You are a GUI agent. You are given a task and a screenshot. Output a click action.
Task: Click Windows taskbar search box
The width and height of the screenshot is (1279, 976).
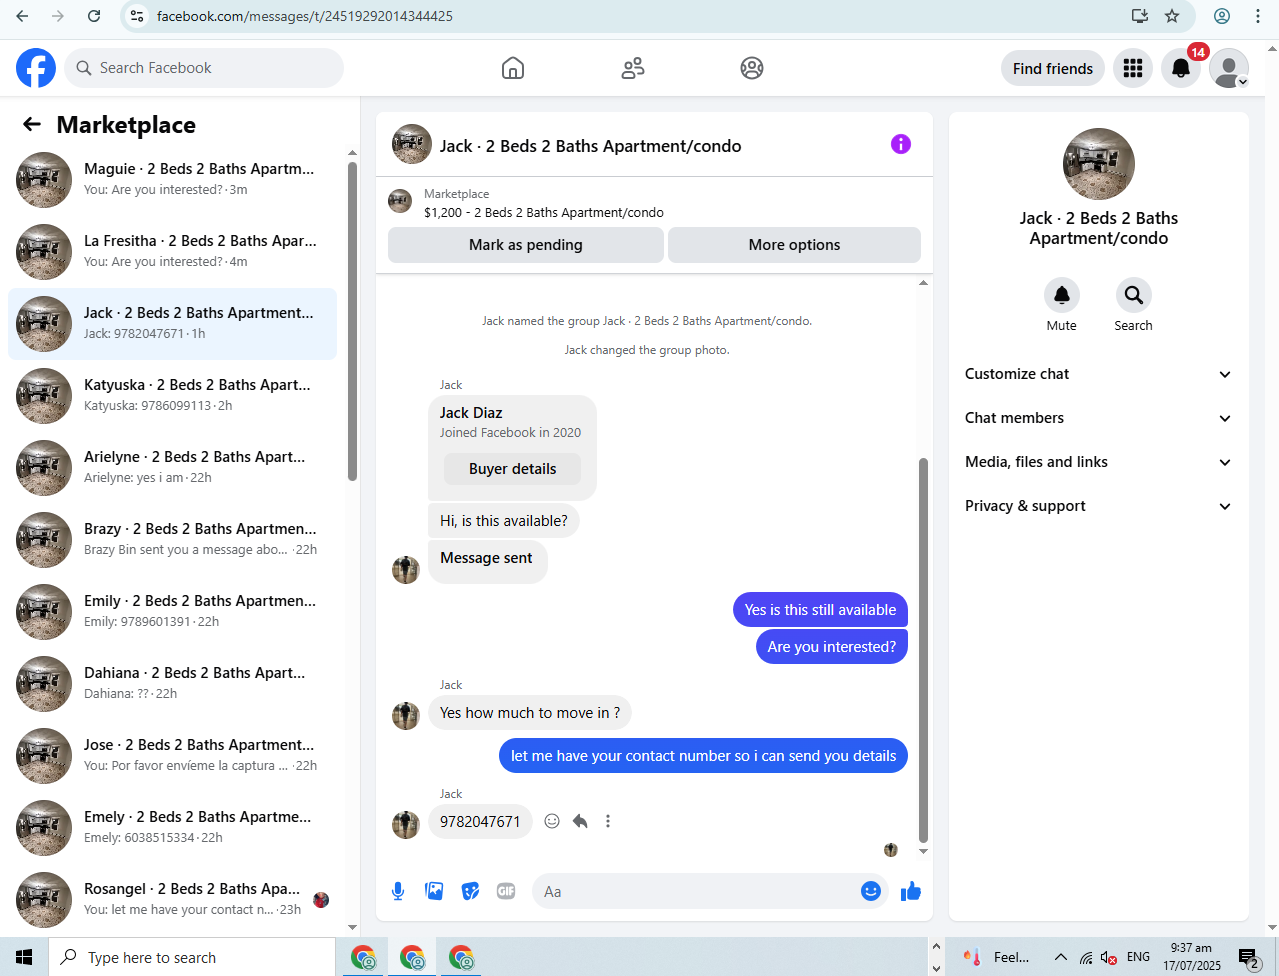click(192, 957)
